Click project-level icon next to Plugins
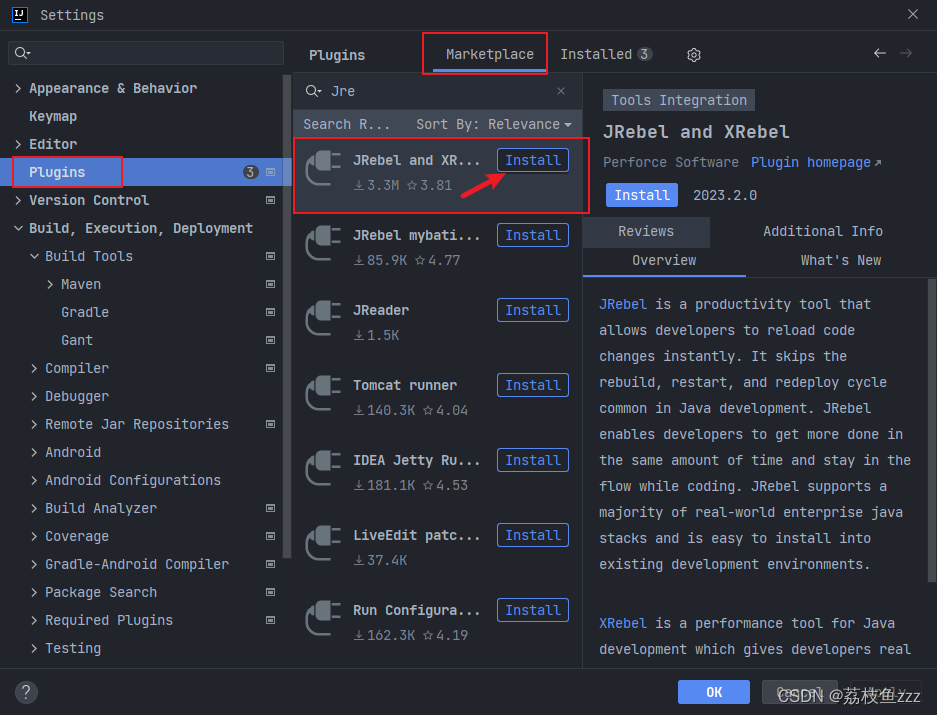This screenshot has height=715, width=937. coord(270,172)
